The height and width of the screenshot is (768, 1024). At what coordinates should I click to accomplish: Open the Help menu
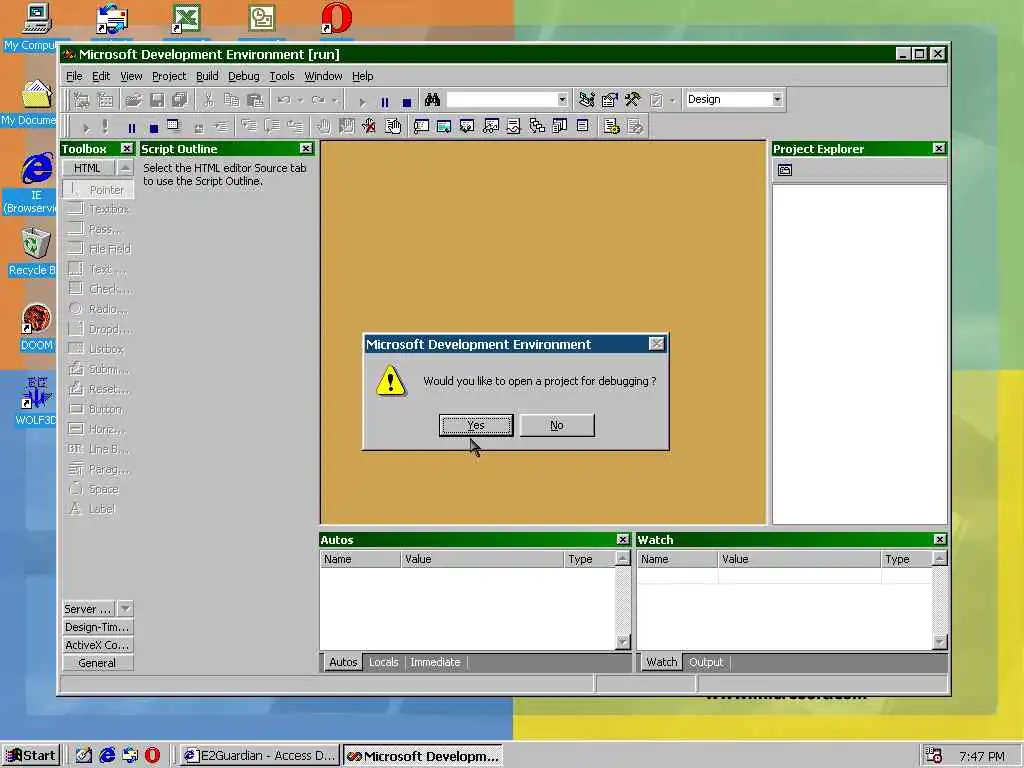click(x=362, y=76)
